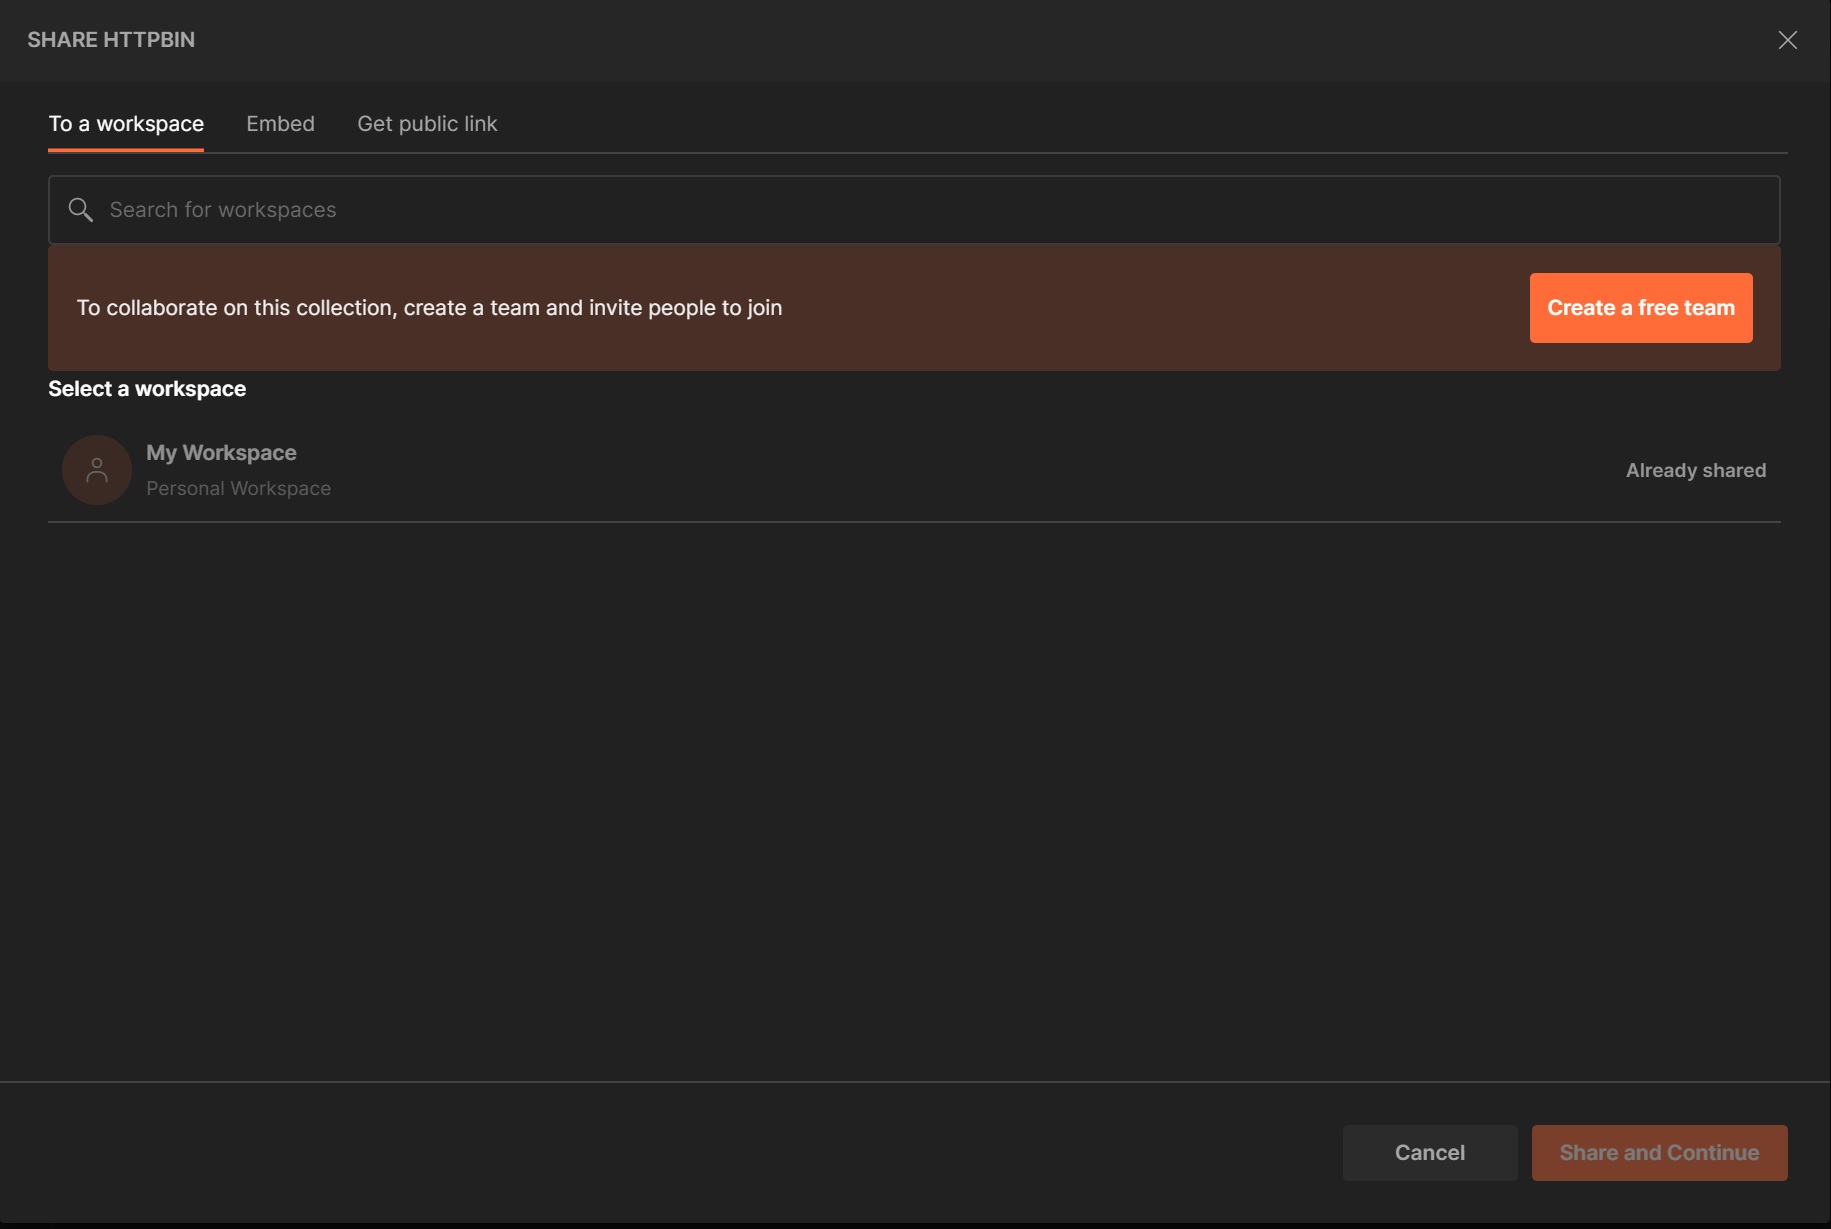Select the To a workspace tab
Viewport: 1831px width, 1229px height.
coord(126,124)
